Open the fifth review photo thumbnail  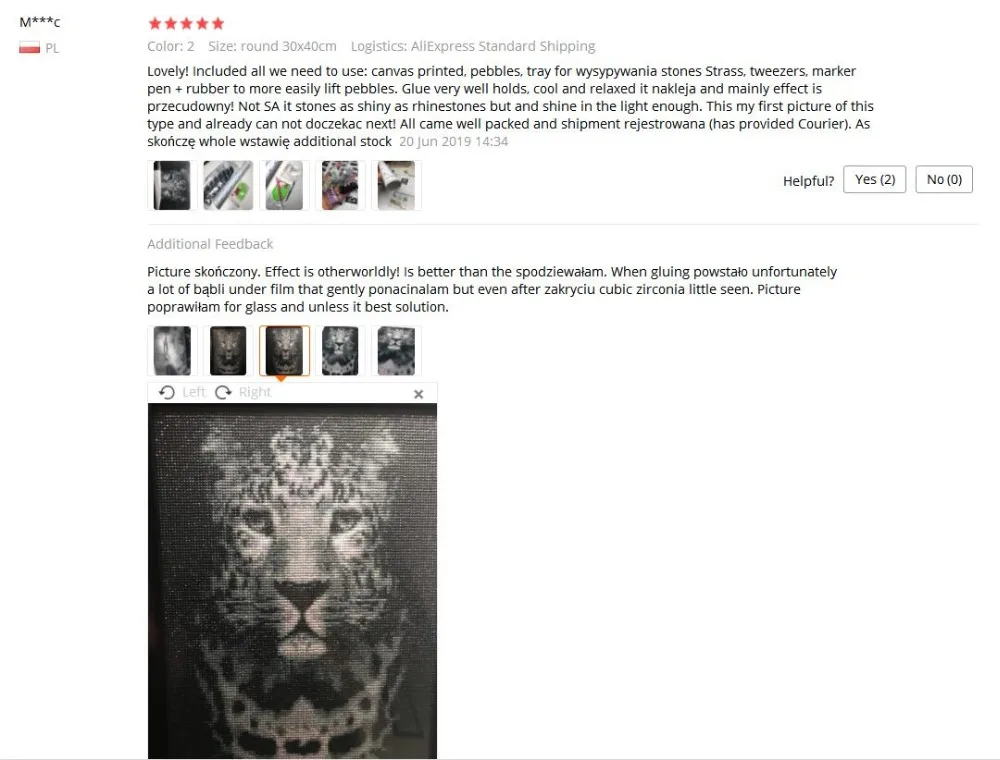[x=396, y=186]
